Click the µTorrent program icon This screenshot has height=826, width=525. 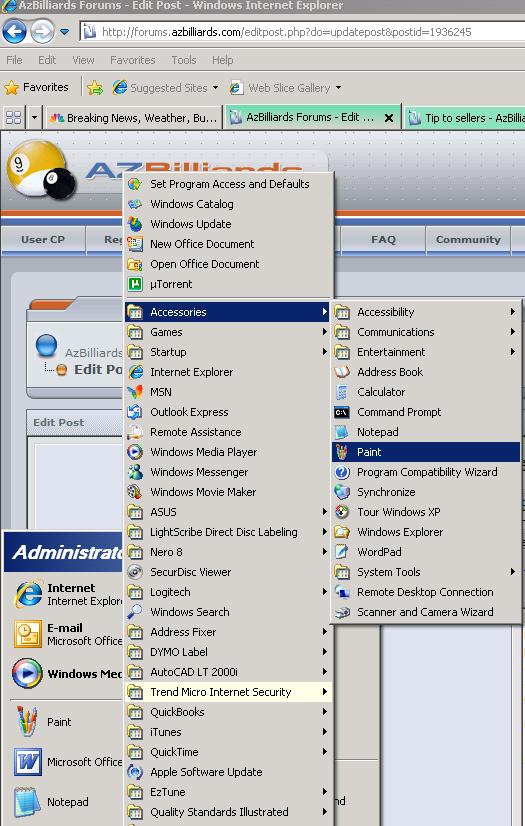coord(135,284)
